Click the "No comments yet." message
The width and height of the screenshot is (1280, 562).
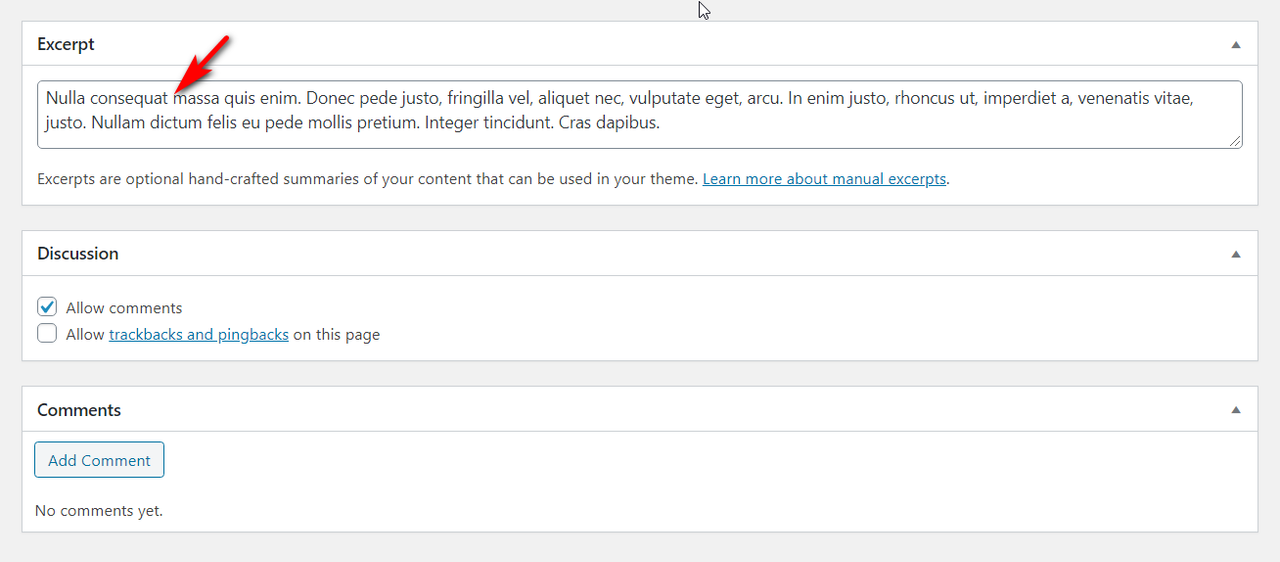[x=99, y=511]
